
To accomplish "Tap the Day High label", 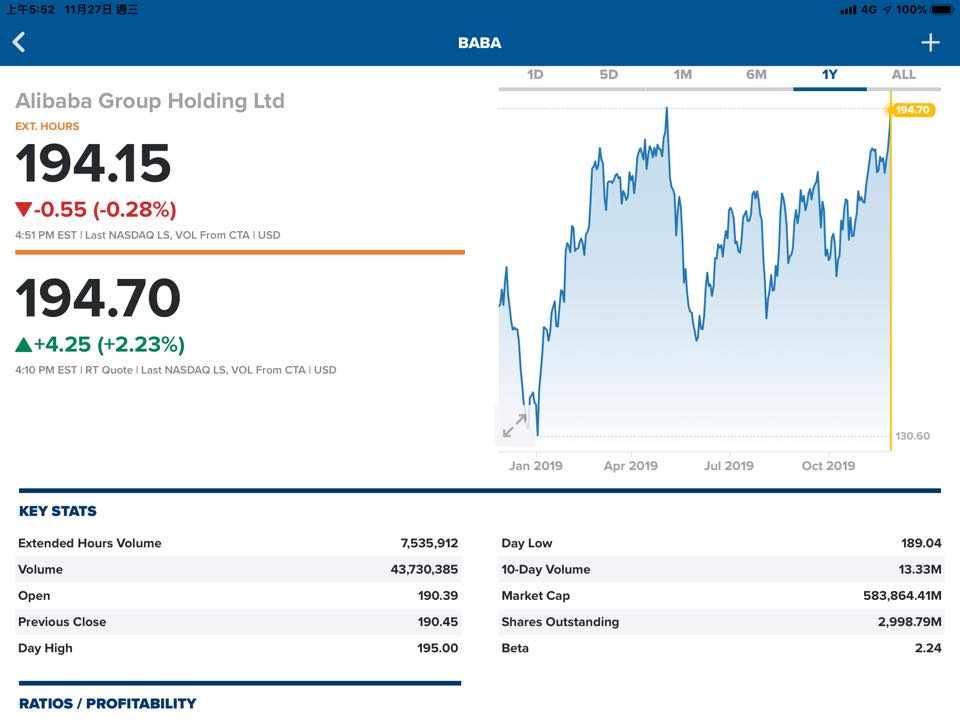I will (x=45, y=648).
